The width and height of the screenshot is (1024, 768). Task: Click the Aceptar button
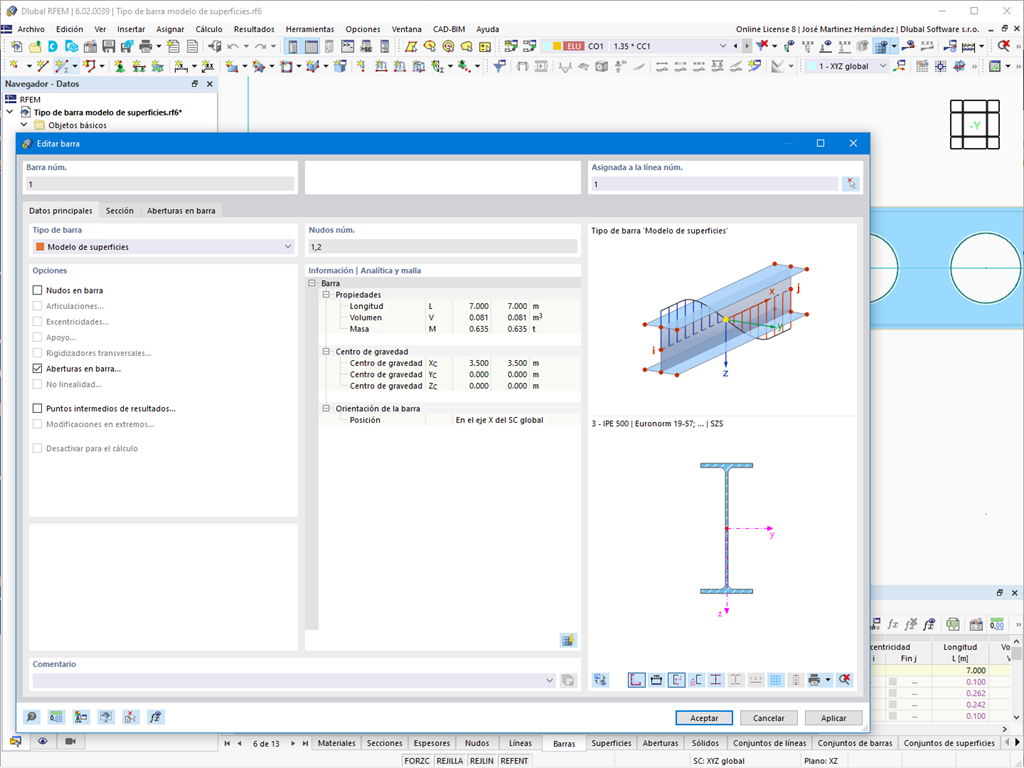coord(704,718)
